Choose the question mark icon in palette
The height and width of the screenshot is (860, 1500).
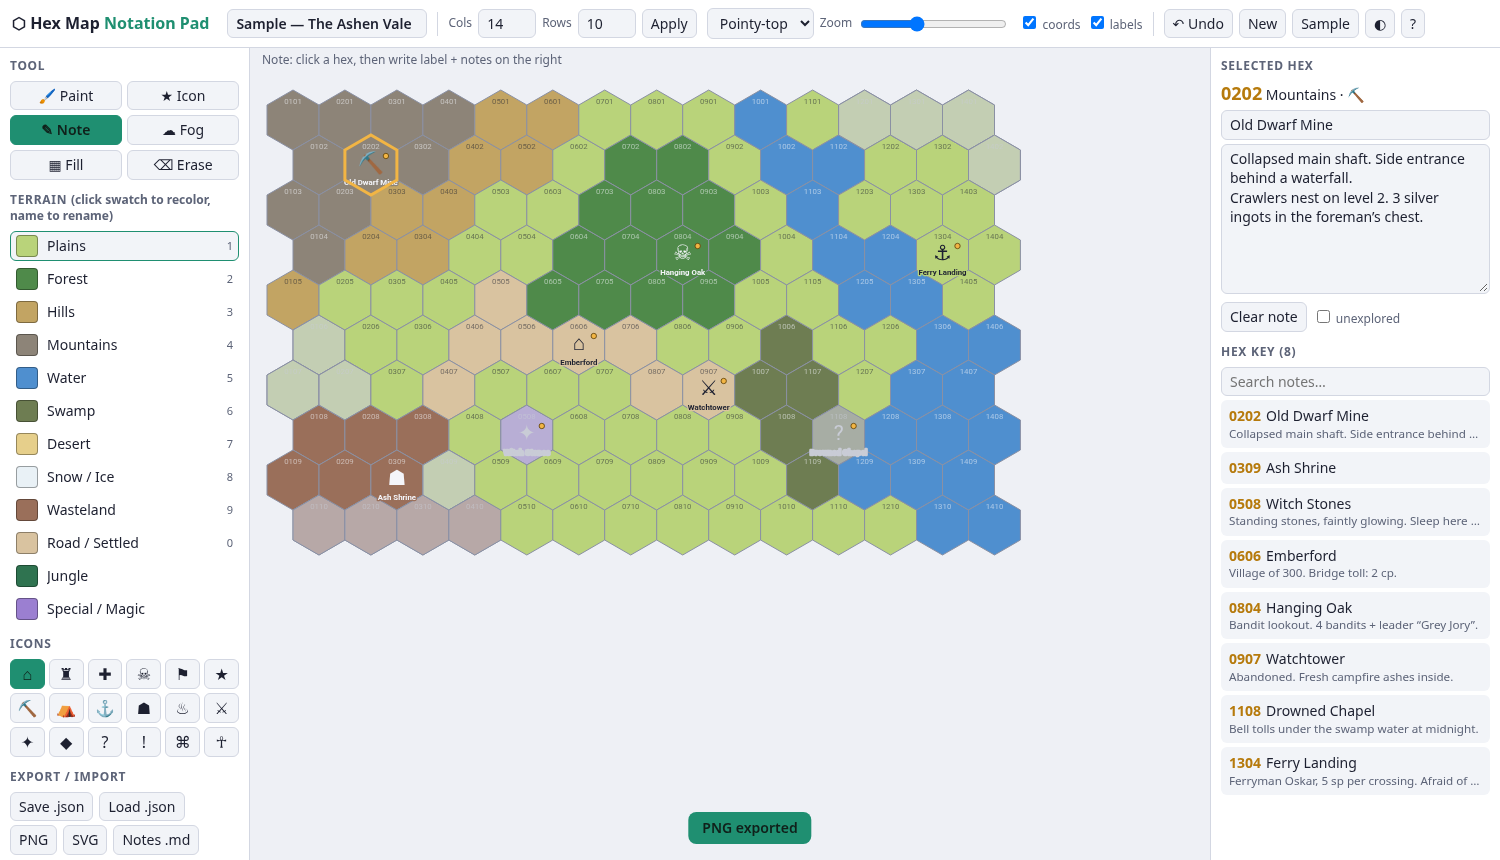click(105, 742)
